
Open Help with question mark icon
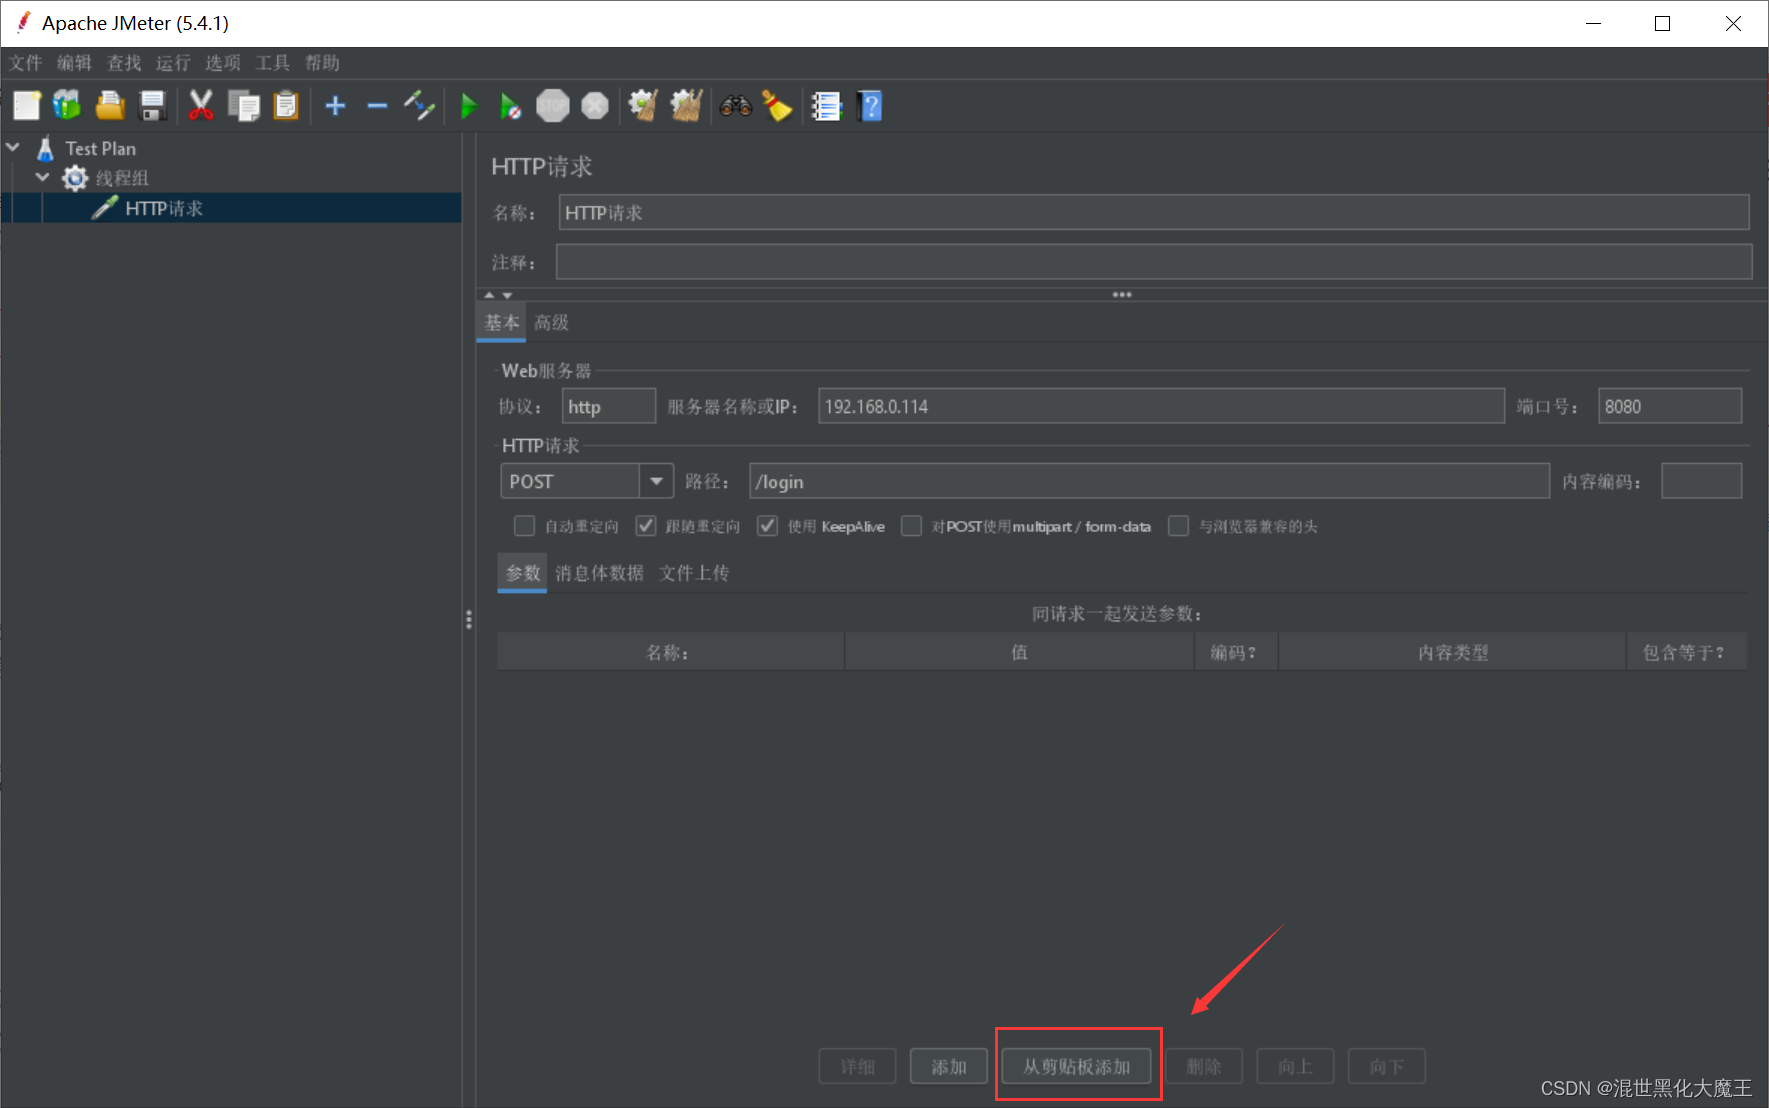(x=870, y=105)
